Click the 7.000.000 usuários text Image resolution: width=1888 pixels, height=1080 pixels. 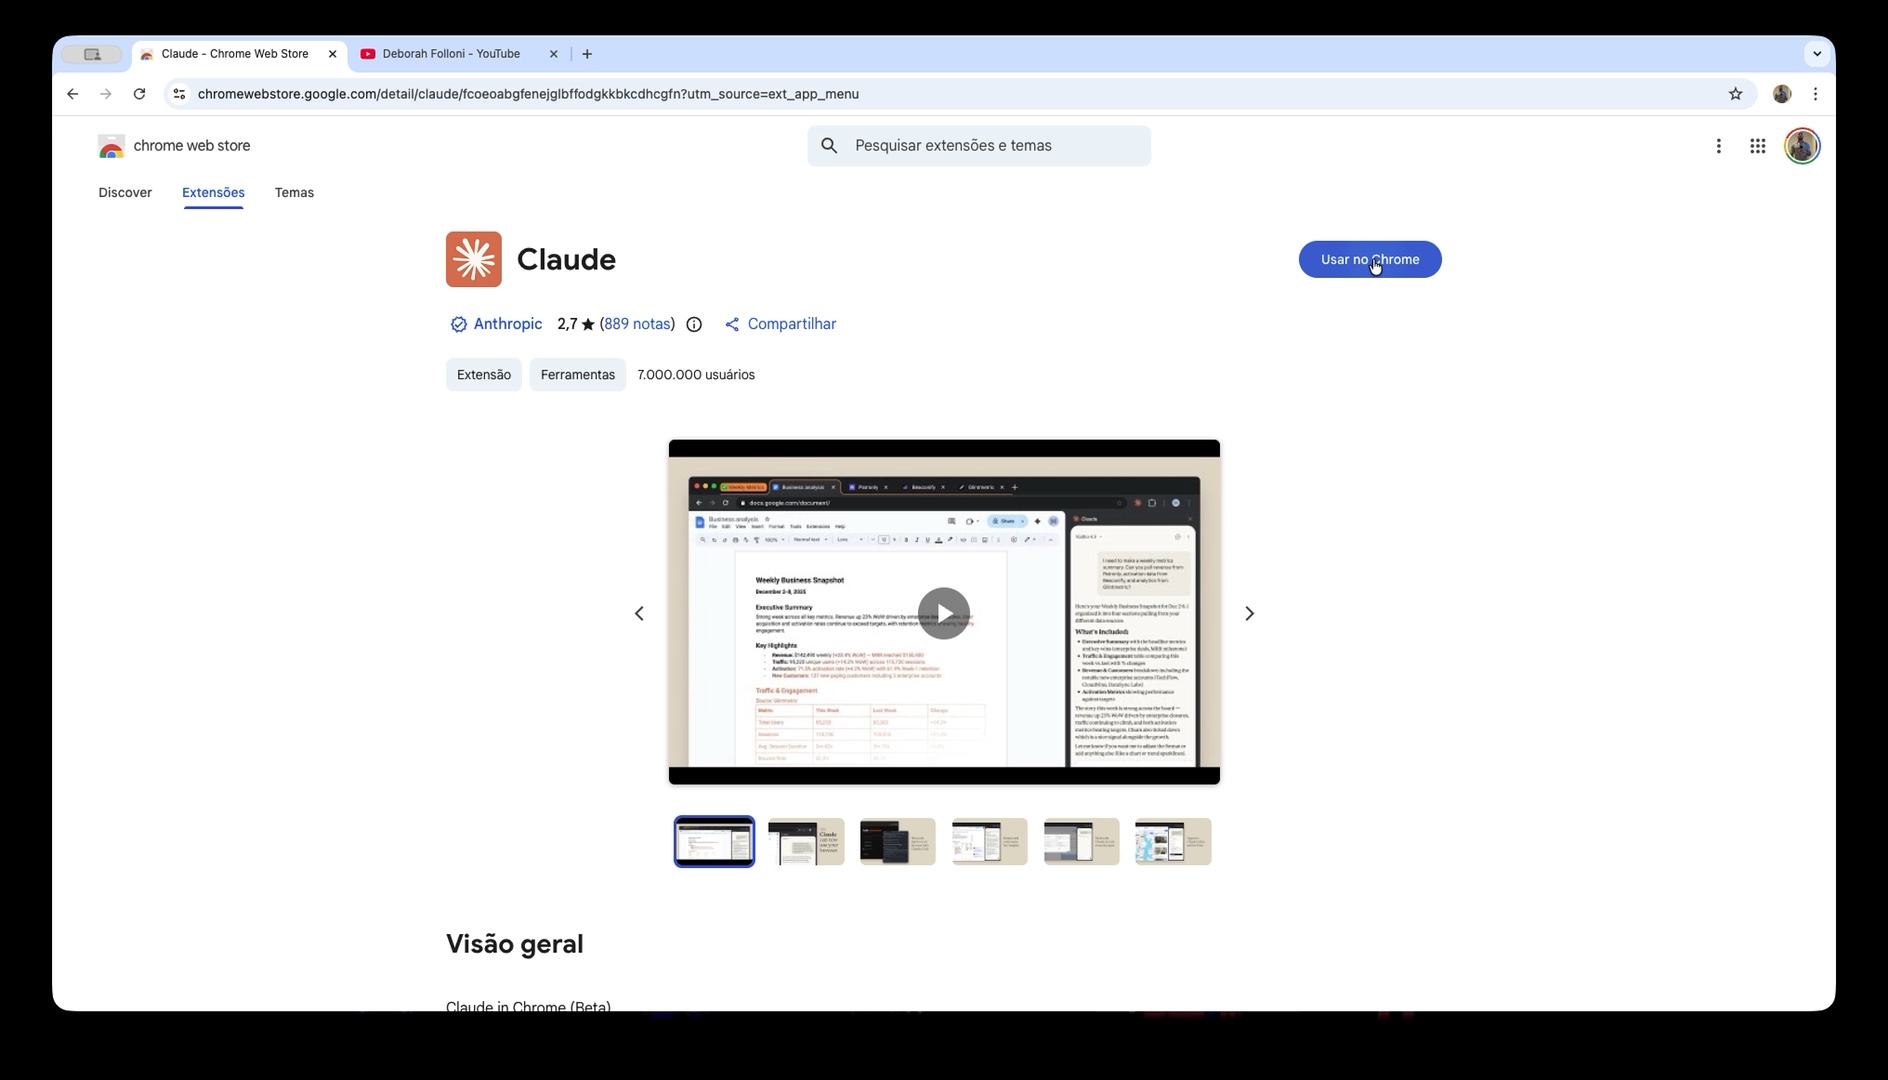coord(696,375)
